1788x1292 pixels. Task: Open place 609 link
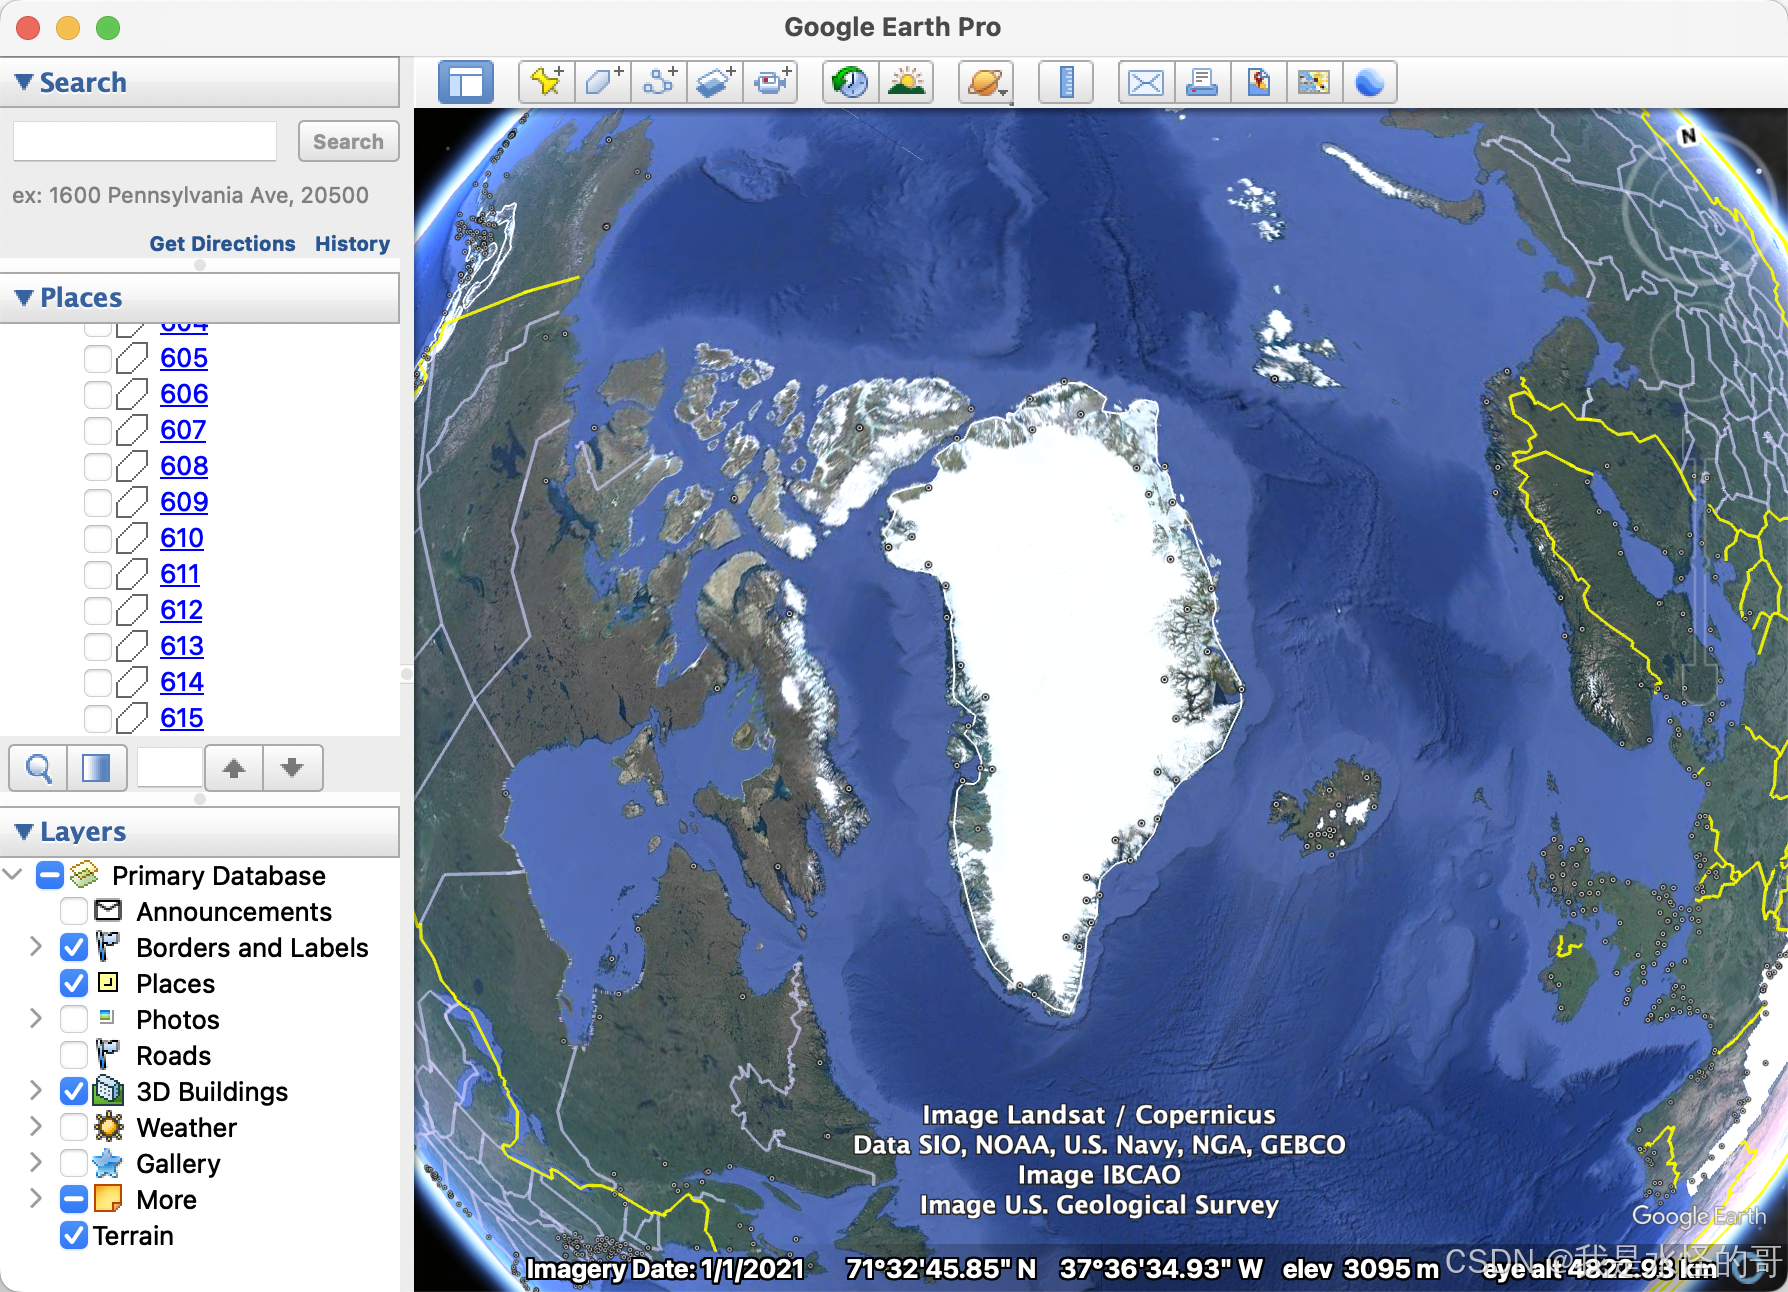tap(184, 502)
